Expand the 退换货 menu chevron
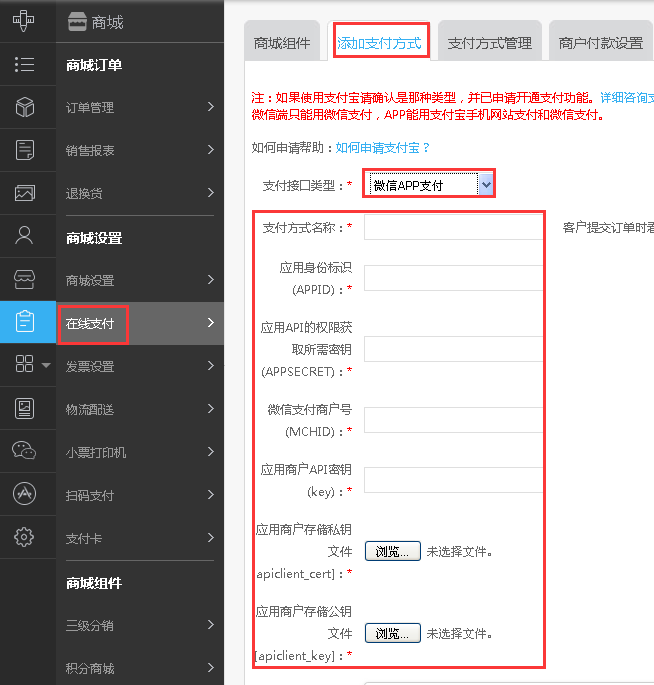Screen dimensions: 654x685 pos(211,193)
